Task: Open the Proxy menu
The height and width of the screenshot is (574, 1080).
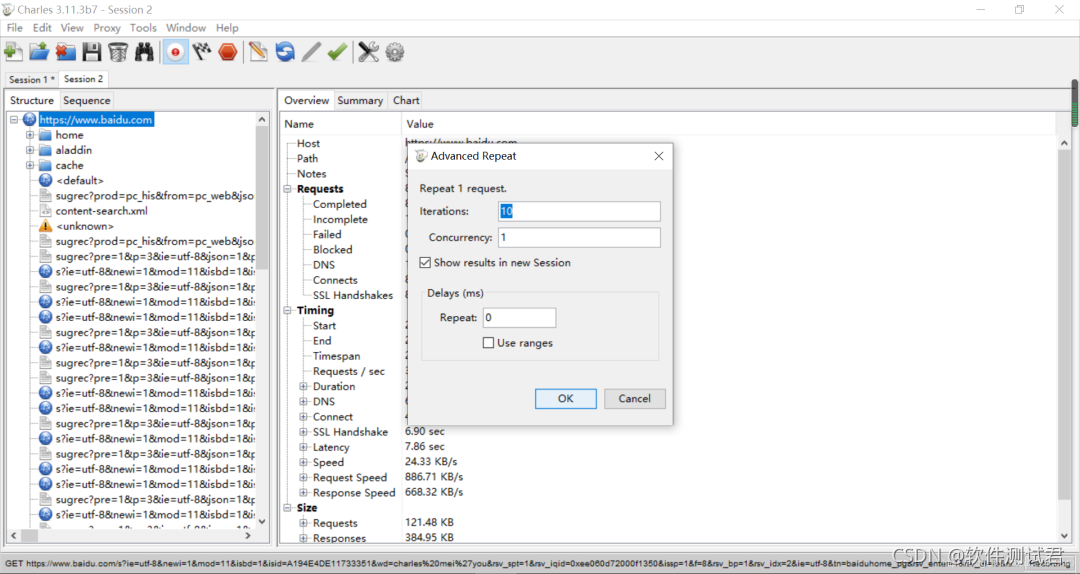Action: point(107,28)
